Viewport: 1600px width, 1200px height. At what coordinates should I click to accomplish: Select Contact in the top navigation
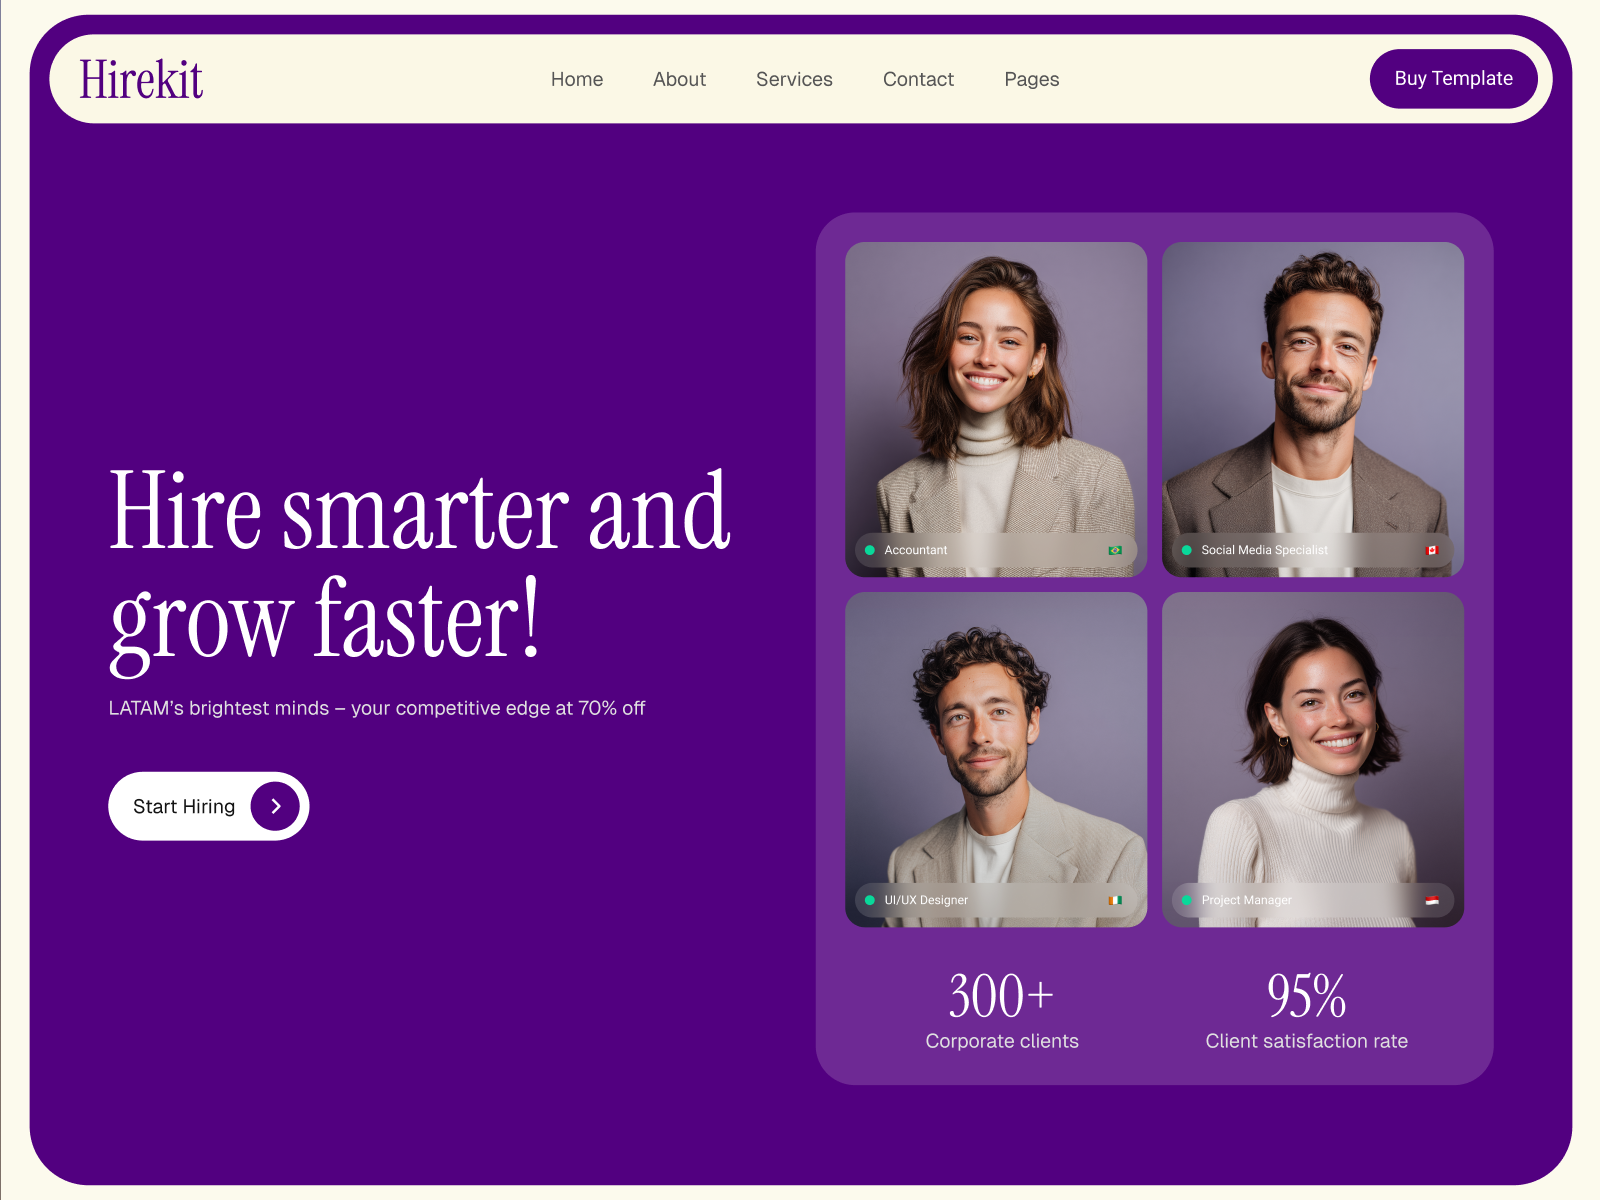tap(918, 79)
